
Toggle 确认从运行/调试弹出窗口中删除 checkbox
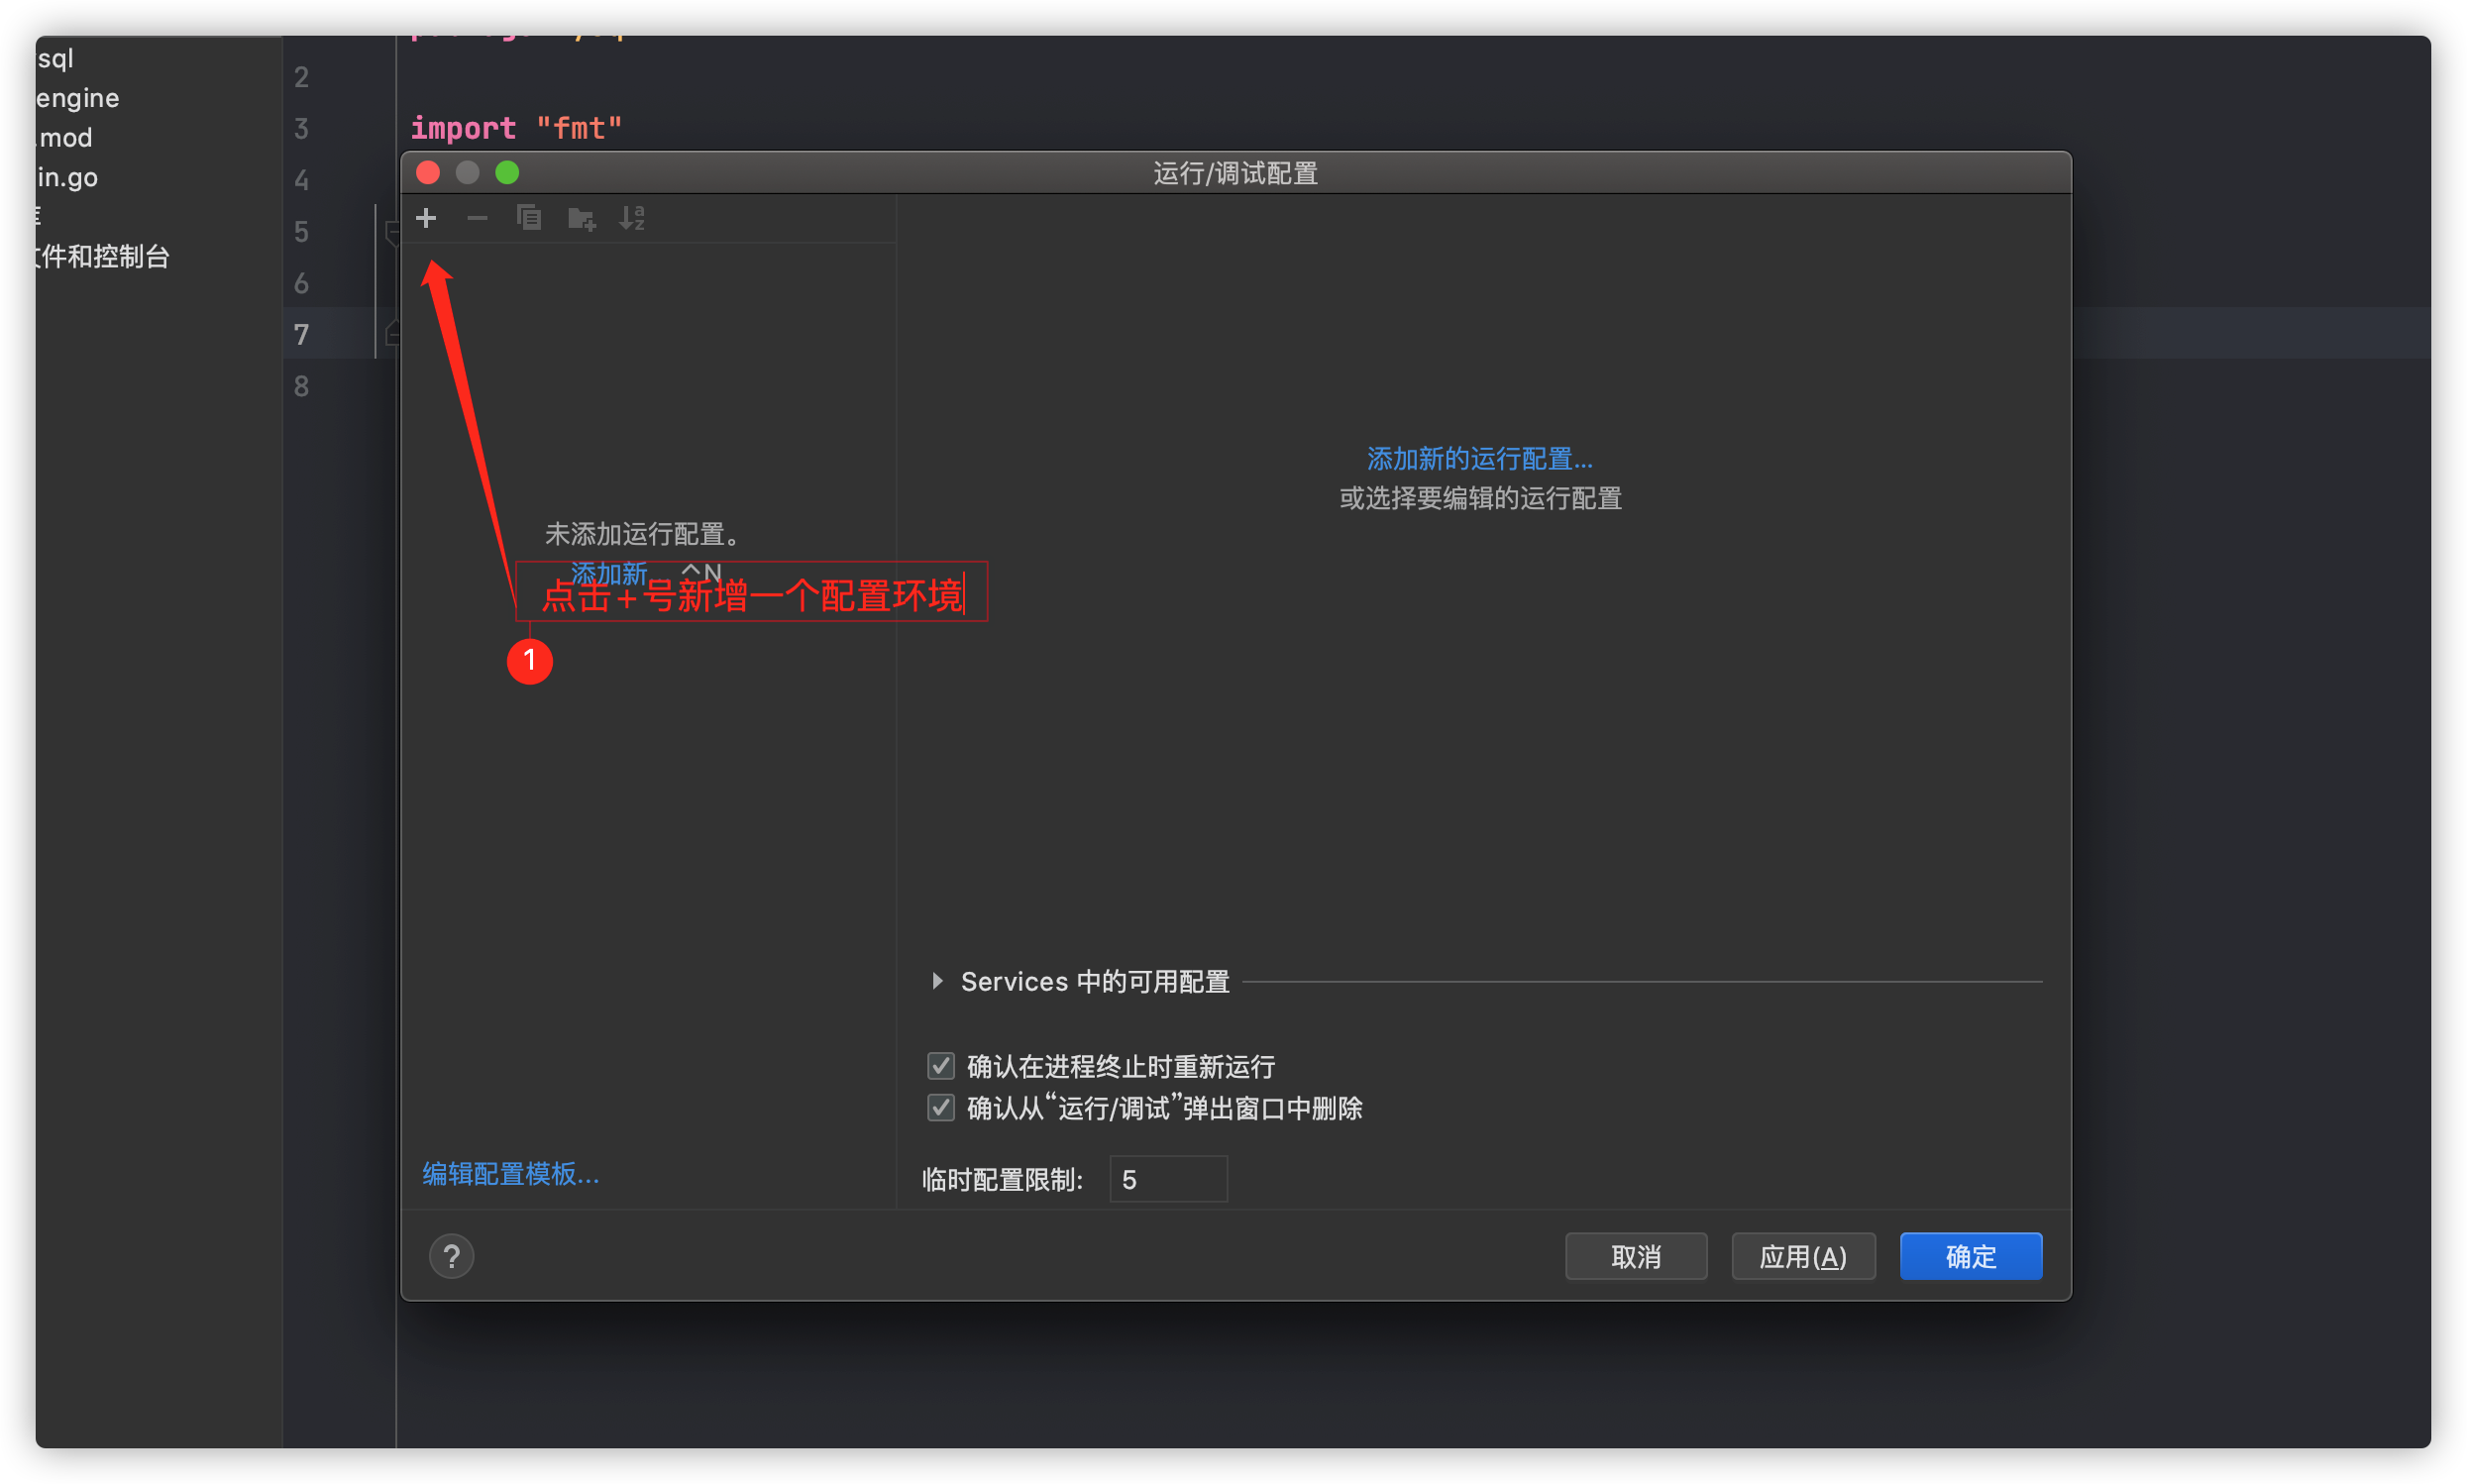pyautogui.click(x=940, y=1108)
